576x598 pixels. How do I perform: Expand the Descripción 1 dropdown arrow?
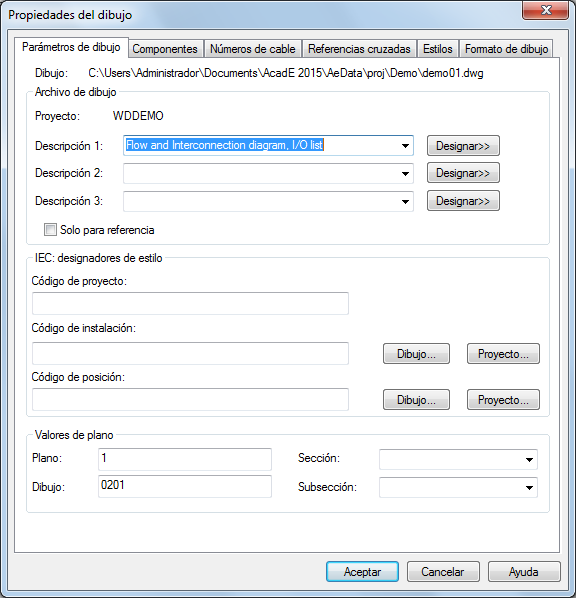(405, 146)
